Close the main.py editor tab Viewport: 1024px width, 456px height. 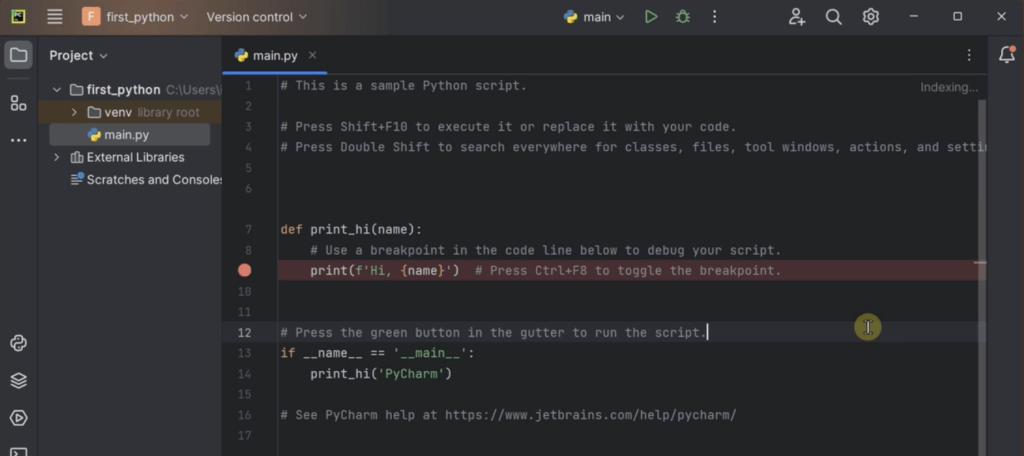(x=313, y=55)
